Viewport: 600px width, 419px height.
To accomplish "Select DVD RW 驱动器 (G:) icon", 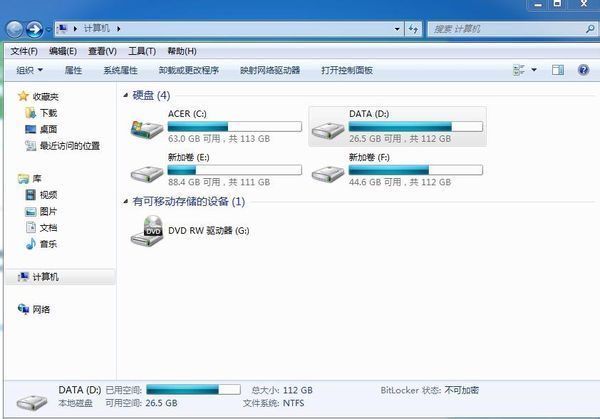I will click(147, 231).
